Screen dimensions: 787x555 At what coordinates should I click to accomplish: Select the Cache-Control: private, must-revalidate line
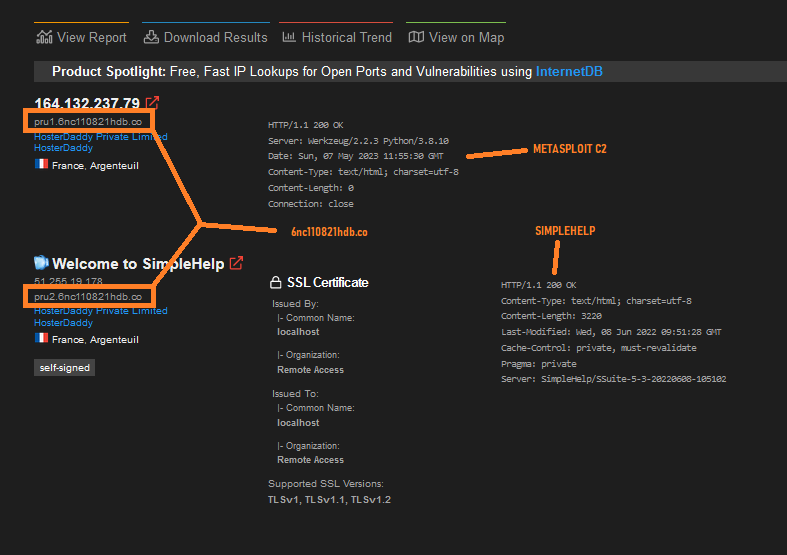598,348
